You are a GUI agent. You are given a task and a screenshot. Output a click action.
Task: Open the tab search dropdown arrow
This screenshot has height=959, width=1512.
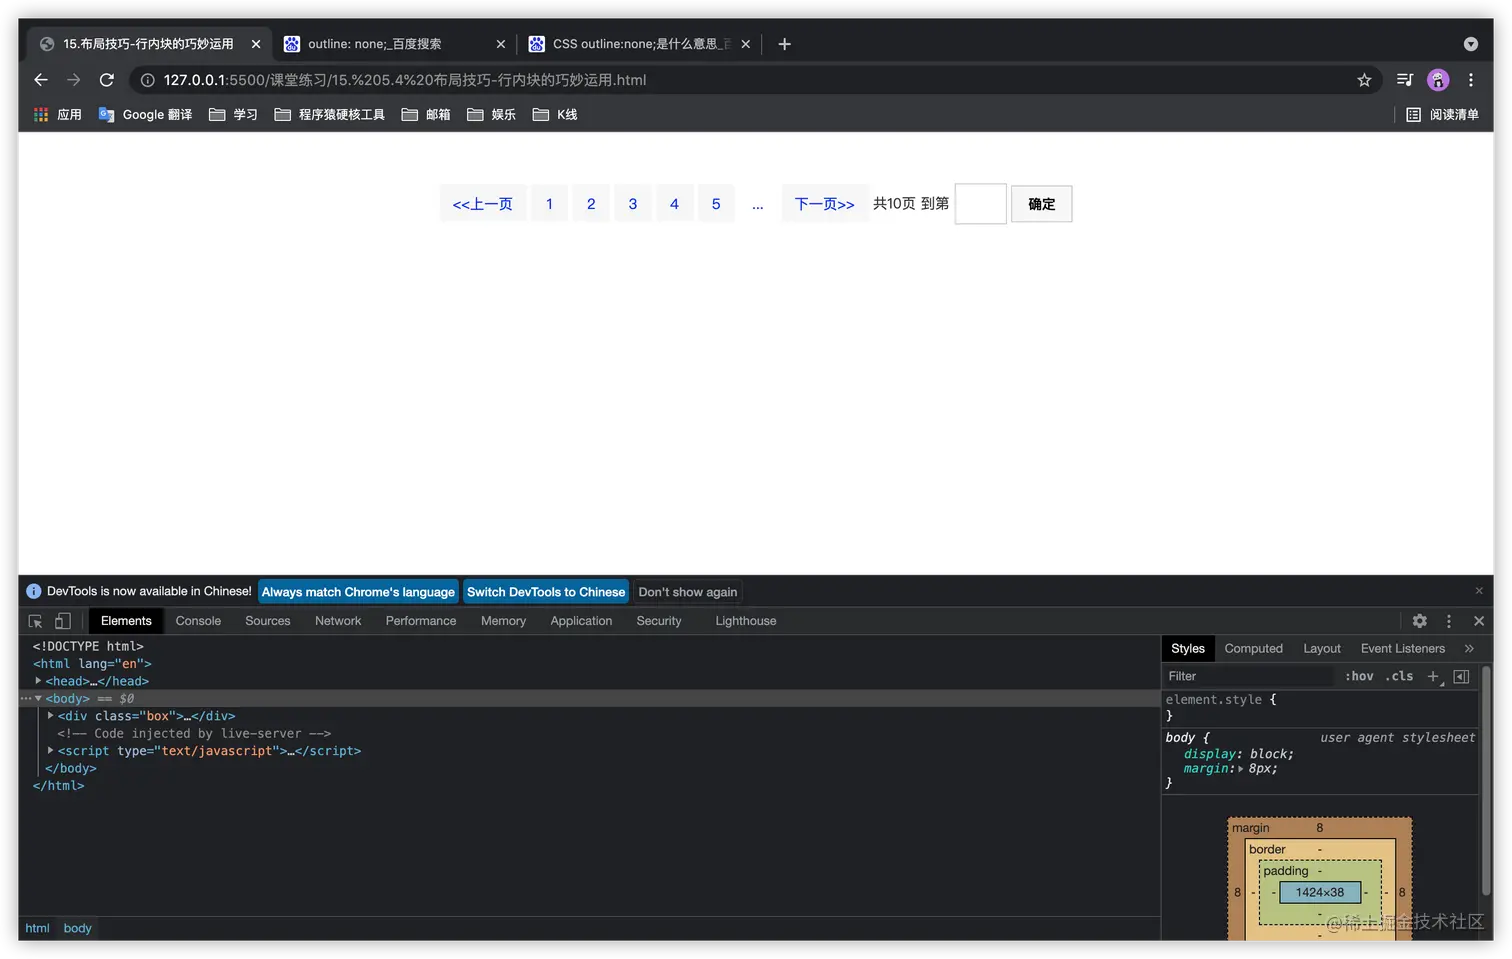1471,44
